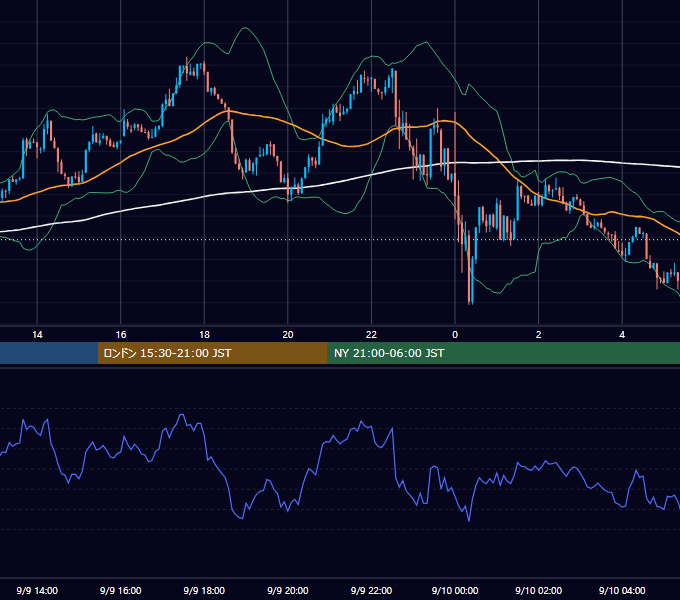680x600 pixels.
Task: Click the ロンドン 15:30-21:00 JST session bar
Action: click(x=212, y=353)
